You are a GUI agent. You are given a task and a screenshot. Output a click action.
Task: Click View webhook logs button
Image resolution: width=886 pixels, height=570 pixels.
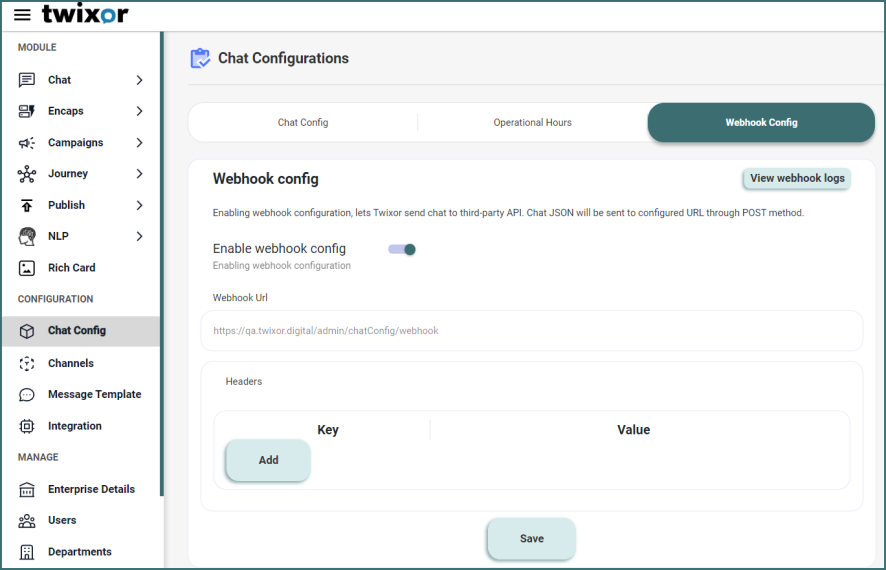pyautogui.click(x=797, y=178)
